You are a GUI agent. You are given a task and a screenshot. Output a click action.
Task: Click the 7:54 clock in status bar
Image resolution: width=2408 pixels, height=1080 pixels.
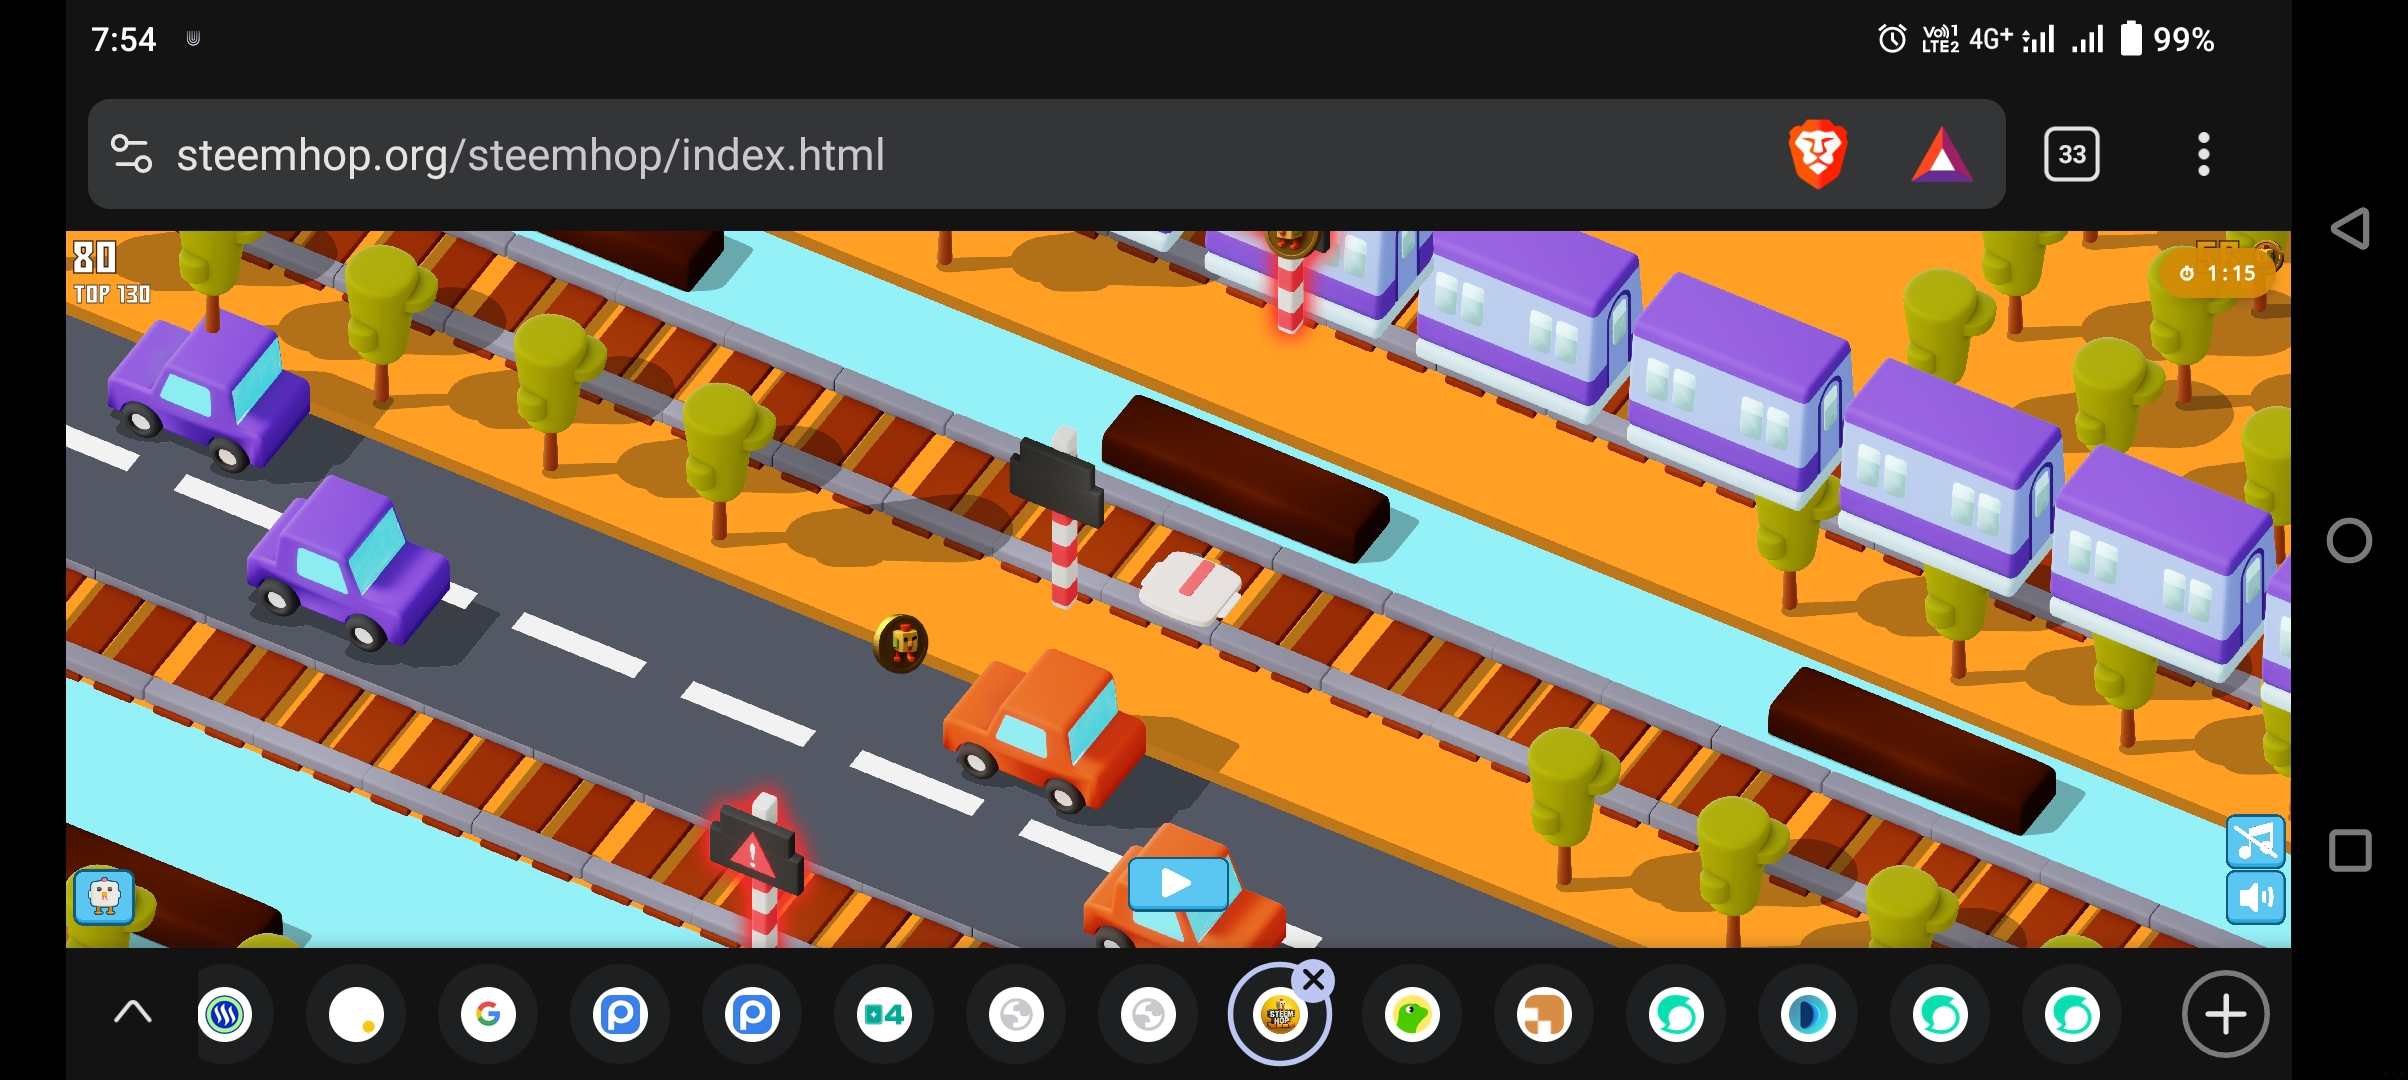[x=124, y=39]
